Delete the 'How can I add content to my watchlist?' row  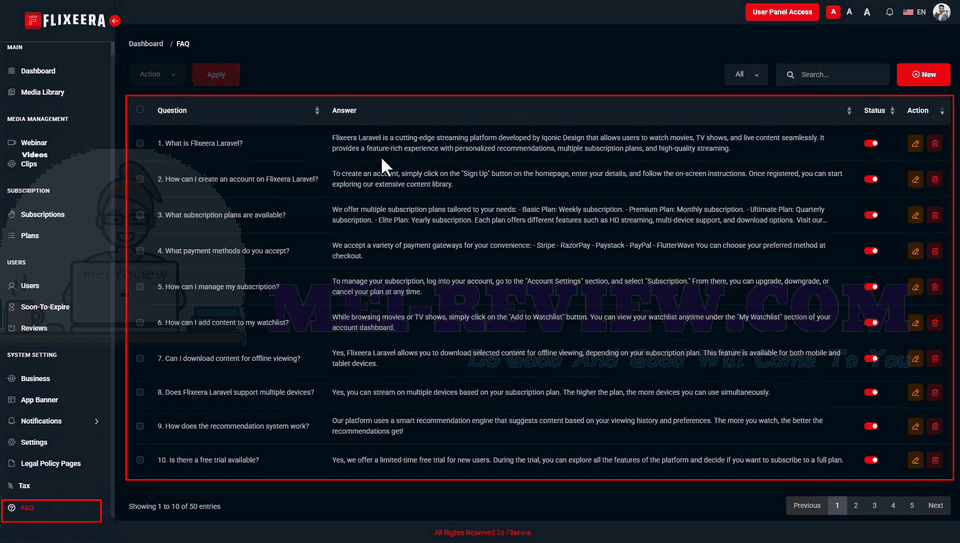(935, 323)
